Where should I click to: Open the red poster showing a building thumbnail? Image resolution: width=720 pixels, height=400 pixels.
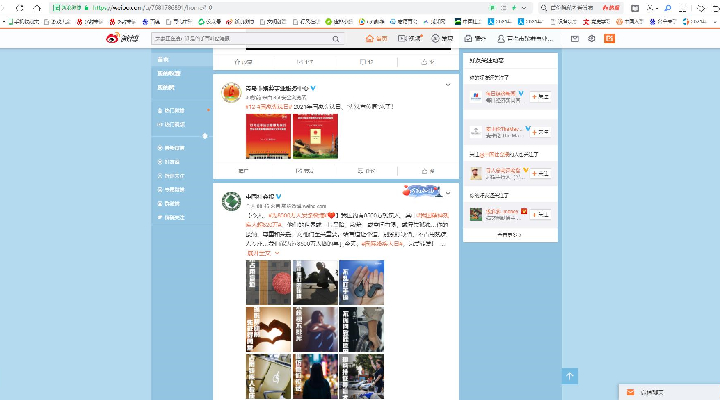pos(268,136)
